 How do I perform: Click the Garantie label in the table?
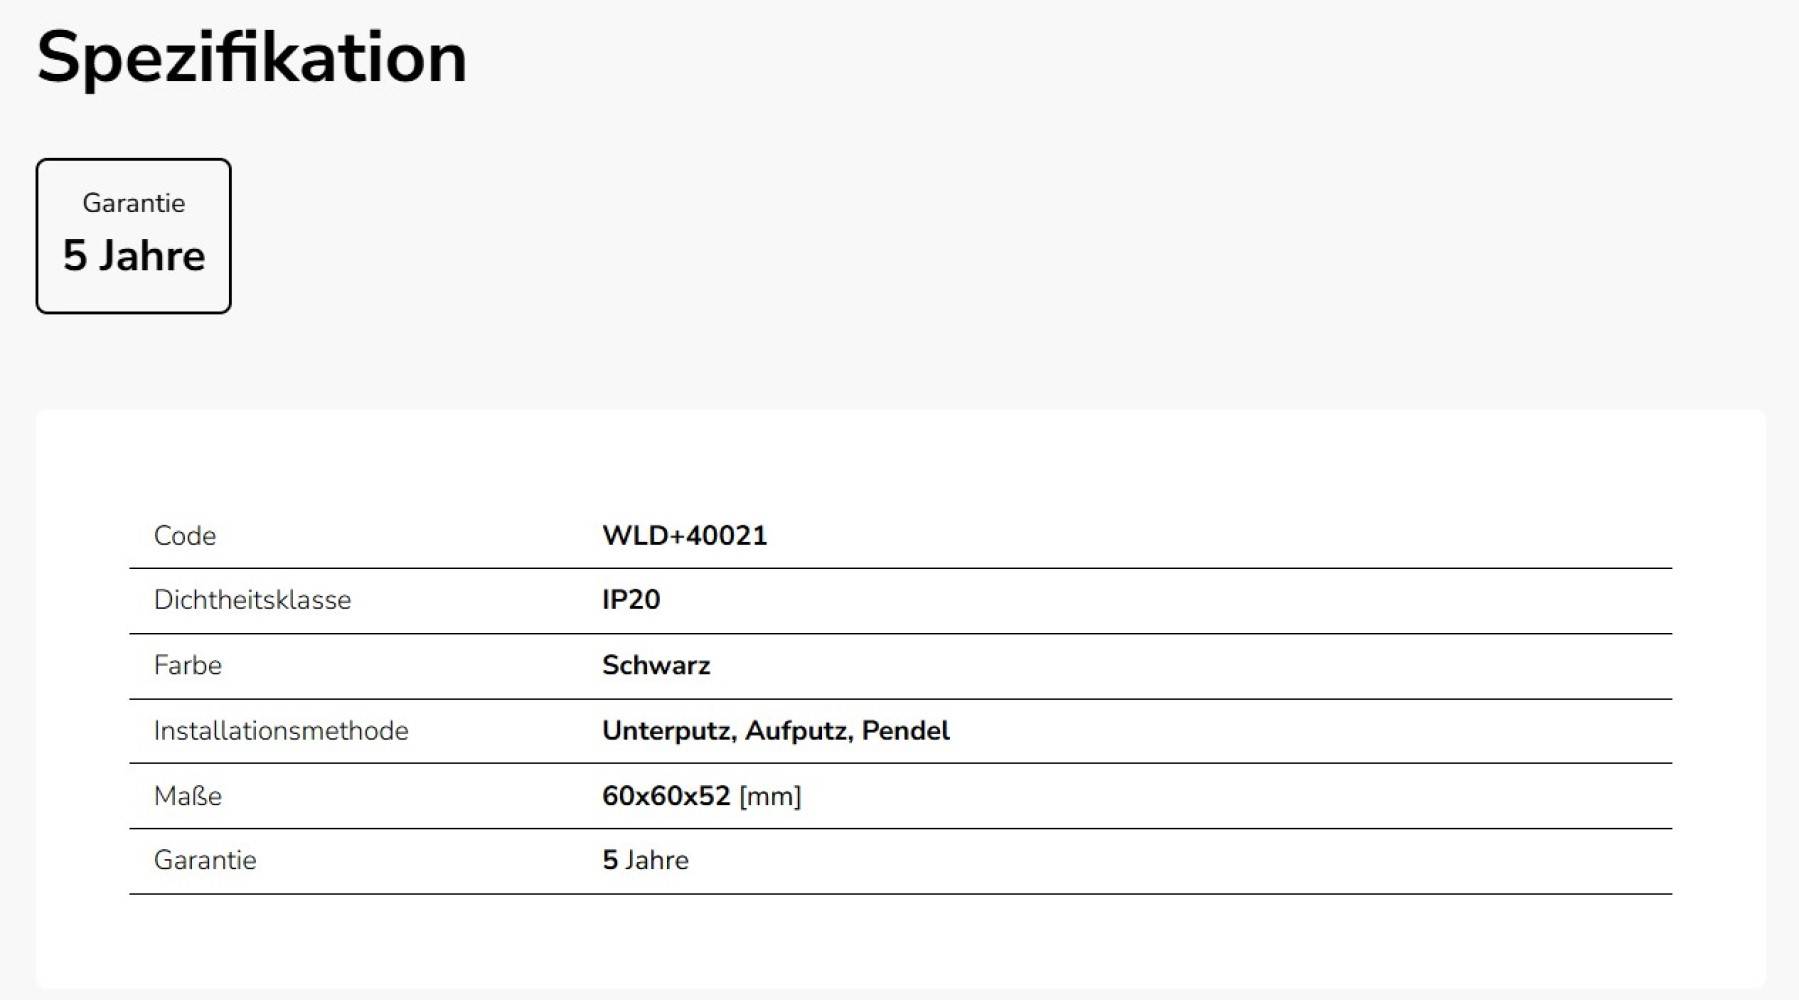pyautogui.click(x=205, y=860)
